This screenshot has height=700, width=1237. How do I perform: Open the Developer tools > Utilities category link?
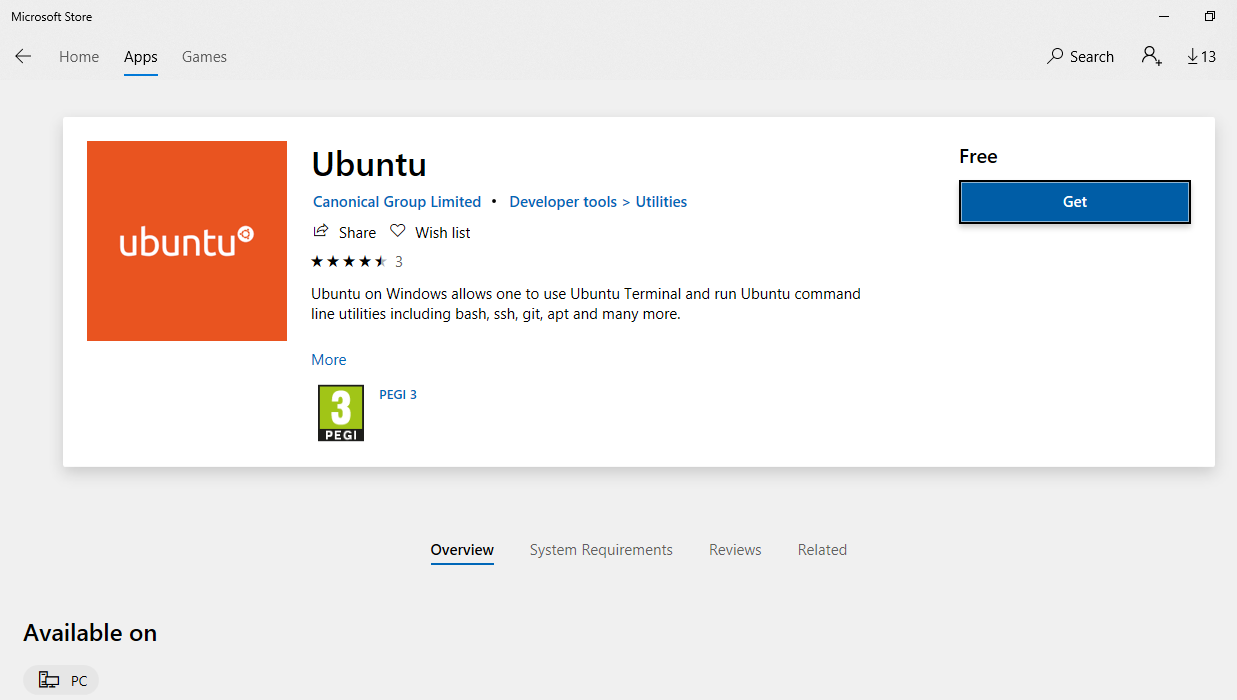(x=598, y=202)
